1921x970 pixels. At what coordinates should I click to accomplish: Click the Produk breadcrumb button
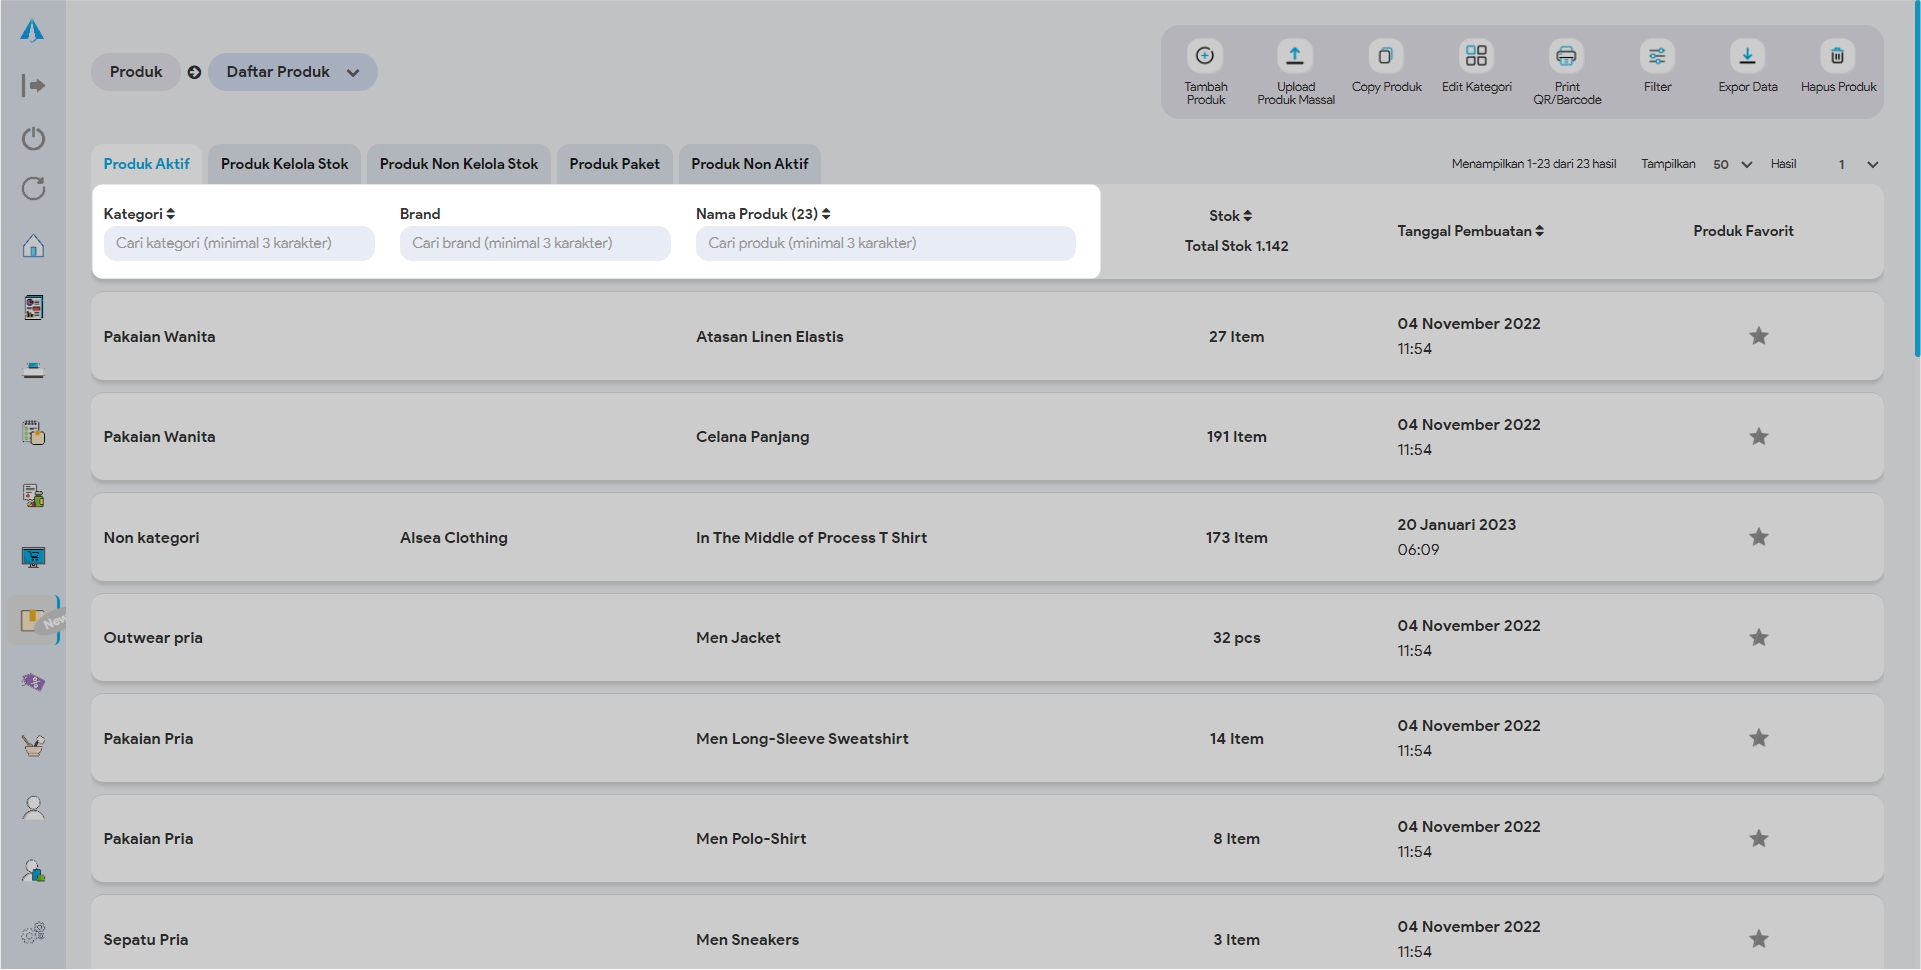click(136, 72)
